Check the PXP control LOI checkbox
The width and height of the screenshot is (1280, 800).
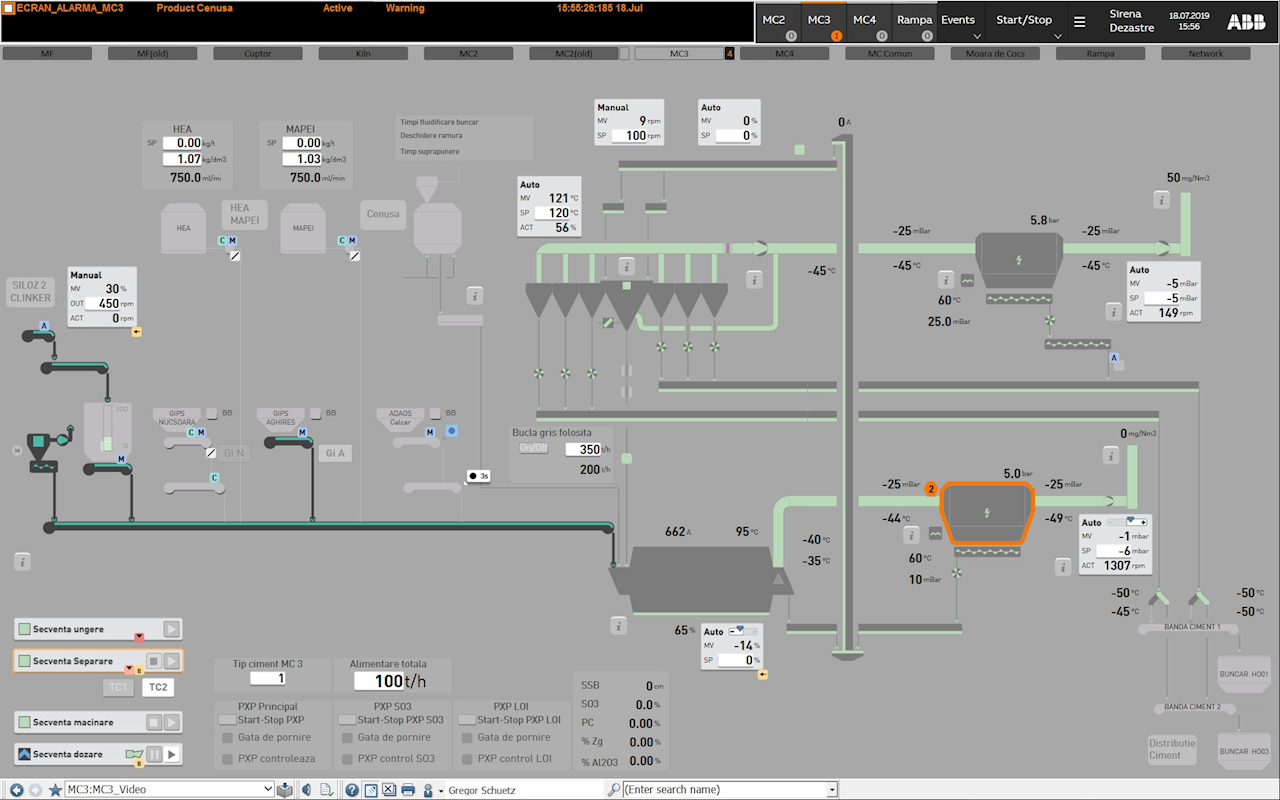tap(467, 759)
